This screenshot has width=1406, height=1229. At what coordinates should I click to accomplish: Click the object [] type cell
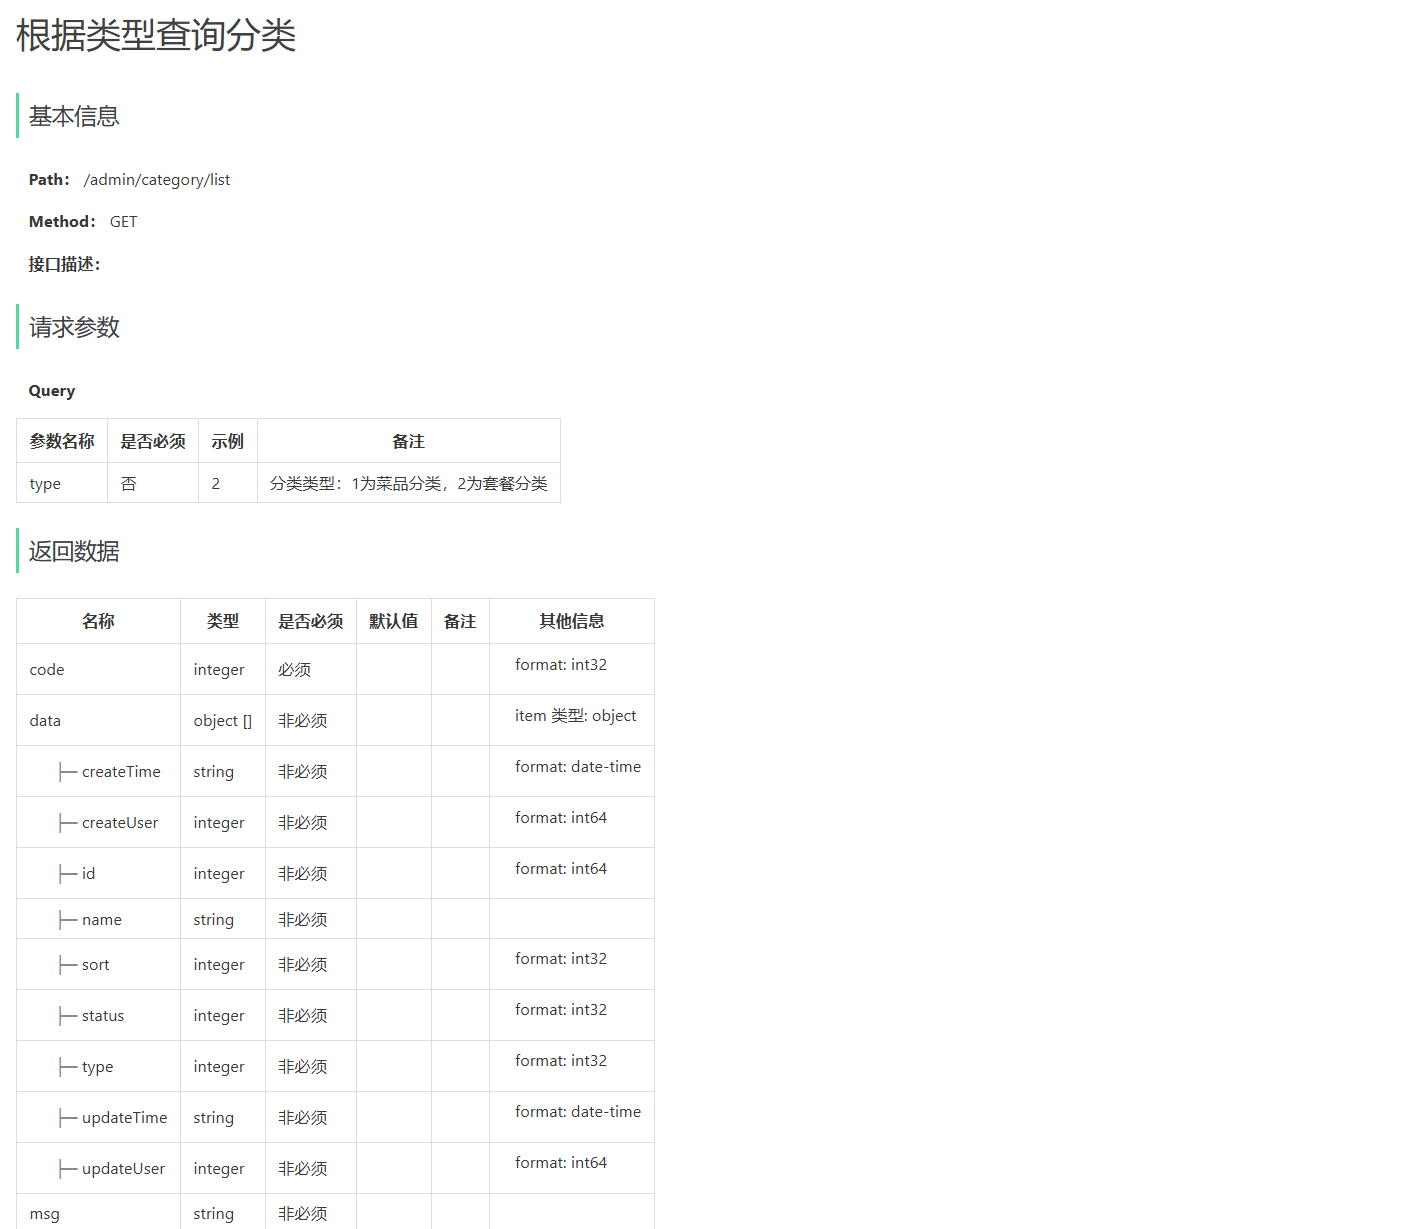223,721
